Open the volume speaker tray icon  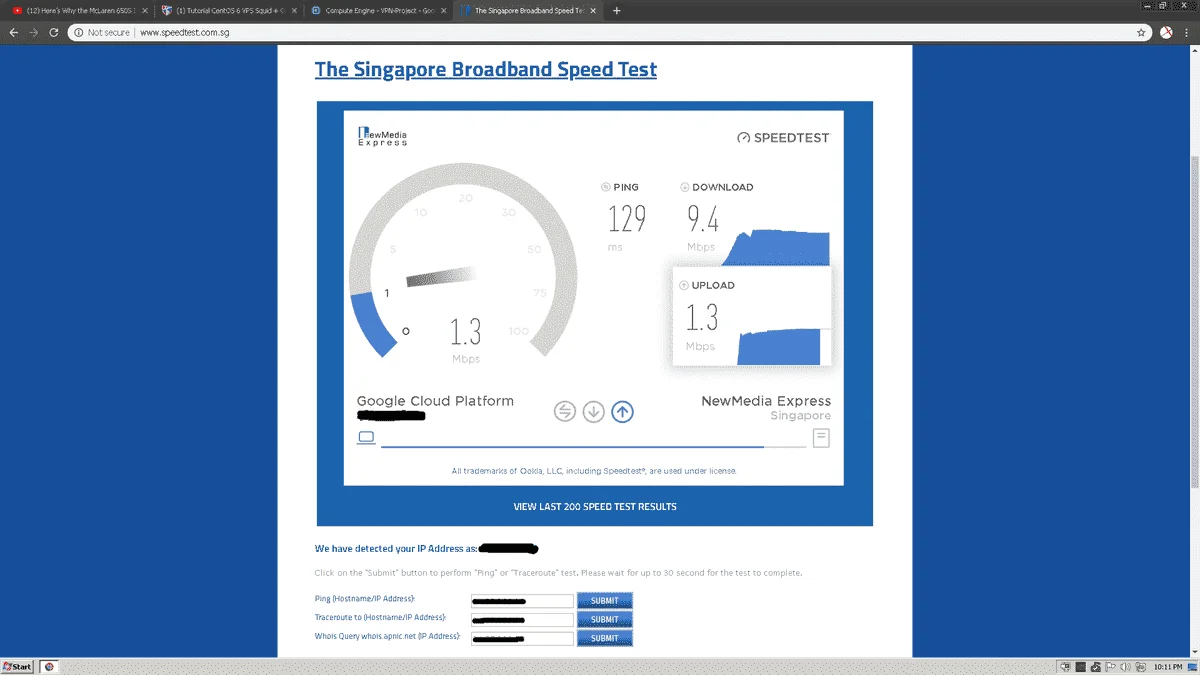point(1125,666)
